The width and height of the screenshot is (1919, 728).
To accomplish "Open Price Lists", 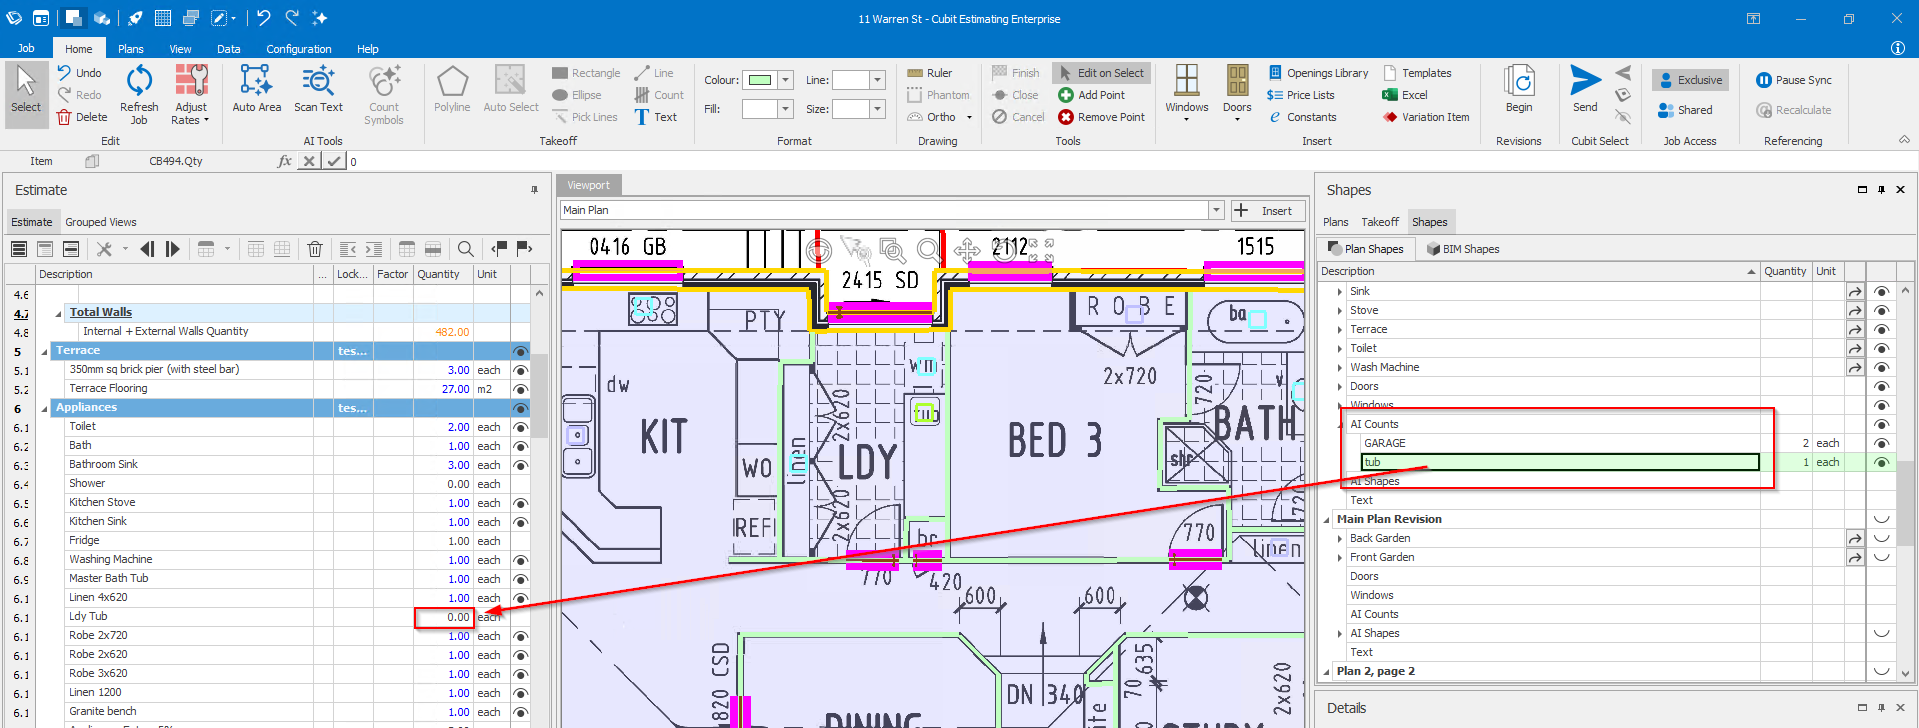I will point(1301,95).
